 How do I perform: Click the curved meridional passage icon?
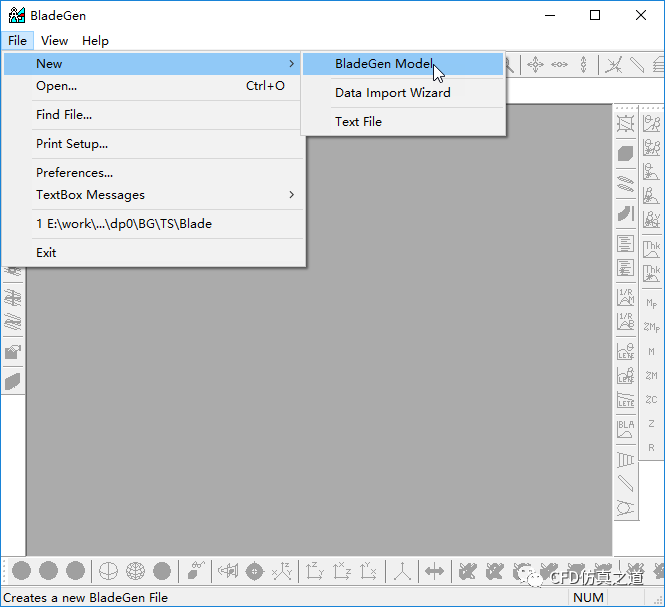point(626,213)
